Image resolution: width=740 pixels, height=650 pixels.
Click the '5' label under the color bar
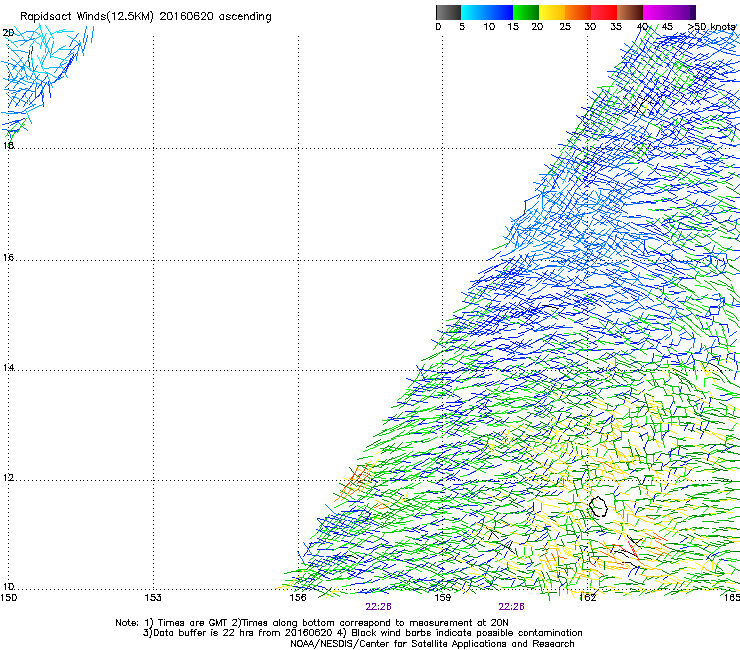point(462,26)
